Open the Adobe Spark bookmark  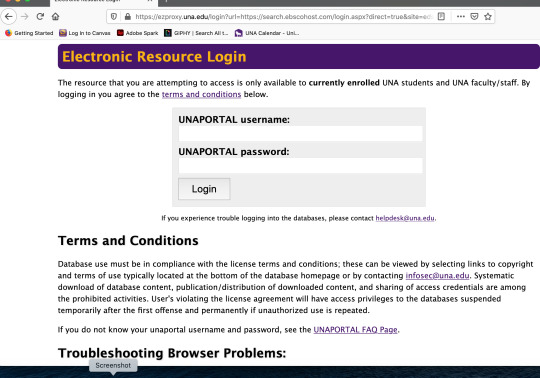pyautogui.click(x=137, y=33)
